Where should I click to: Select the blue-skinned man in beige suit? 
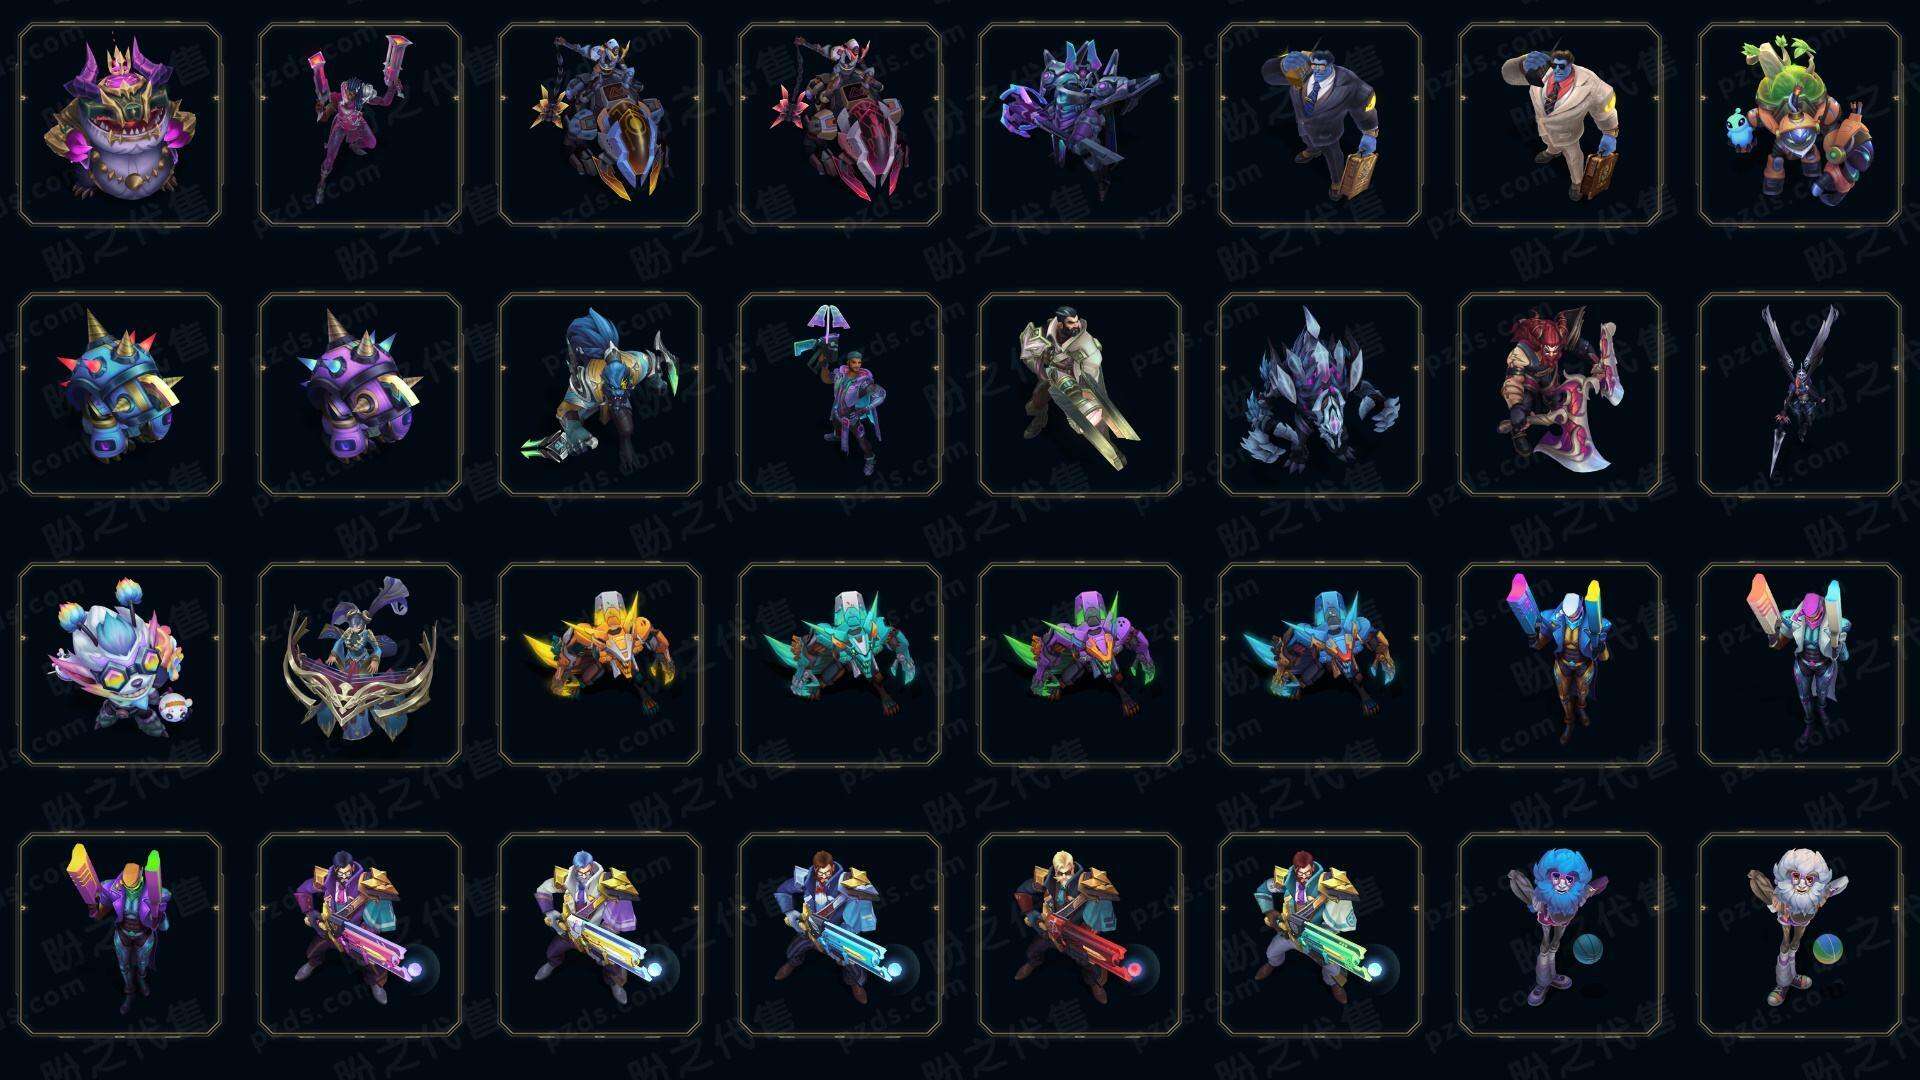(x=1560, y=125)
